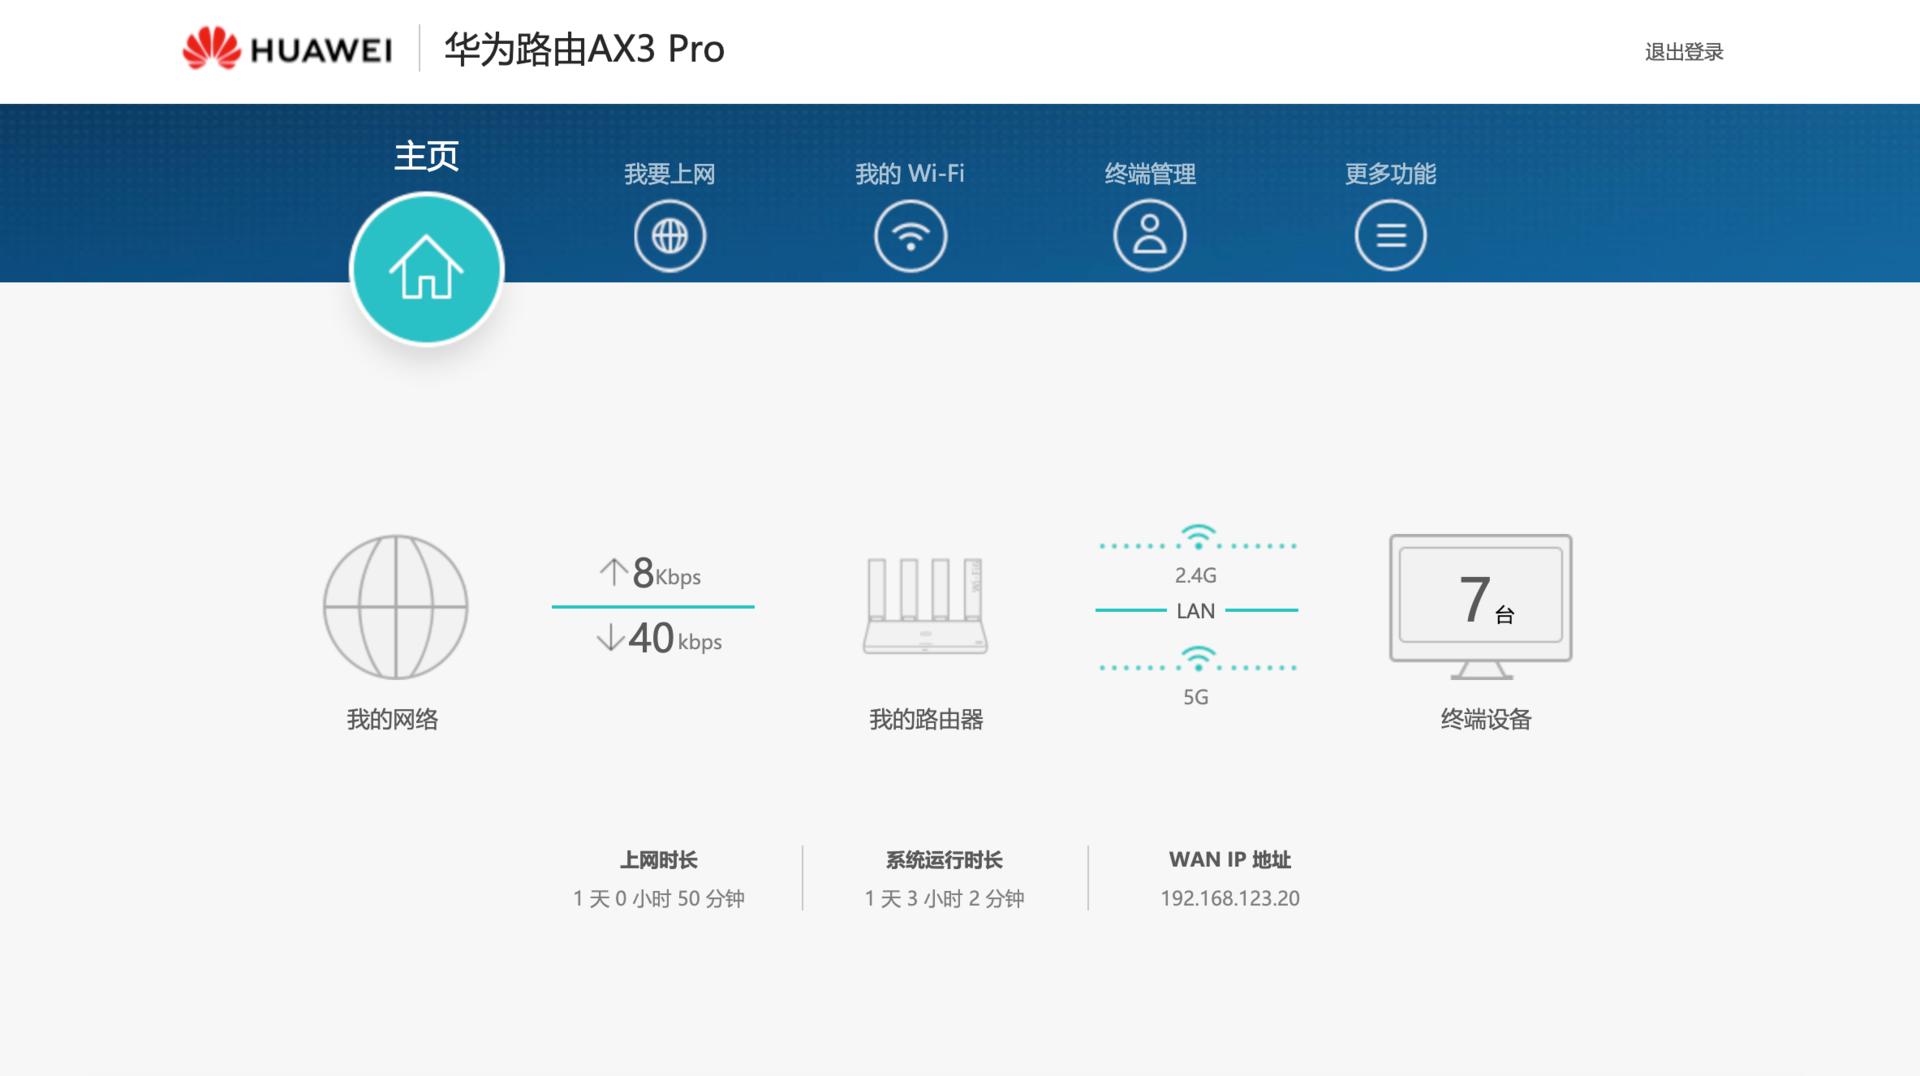
Task: Click 退出登录 to log out
Action: click(1682, 52)
